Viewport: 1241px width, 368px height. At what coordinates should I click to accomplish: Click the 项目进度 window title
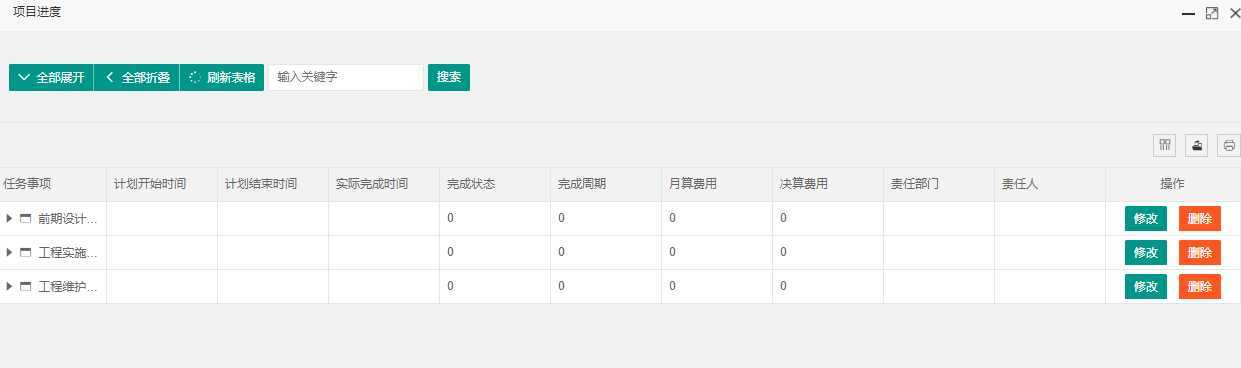point(37,12)
